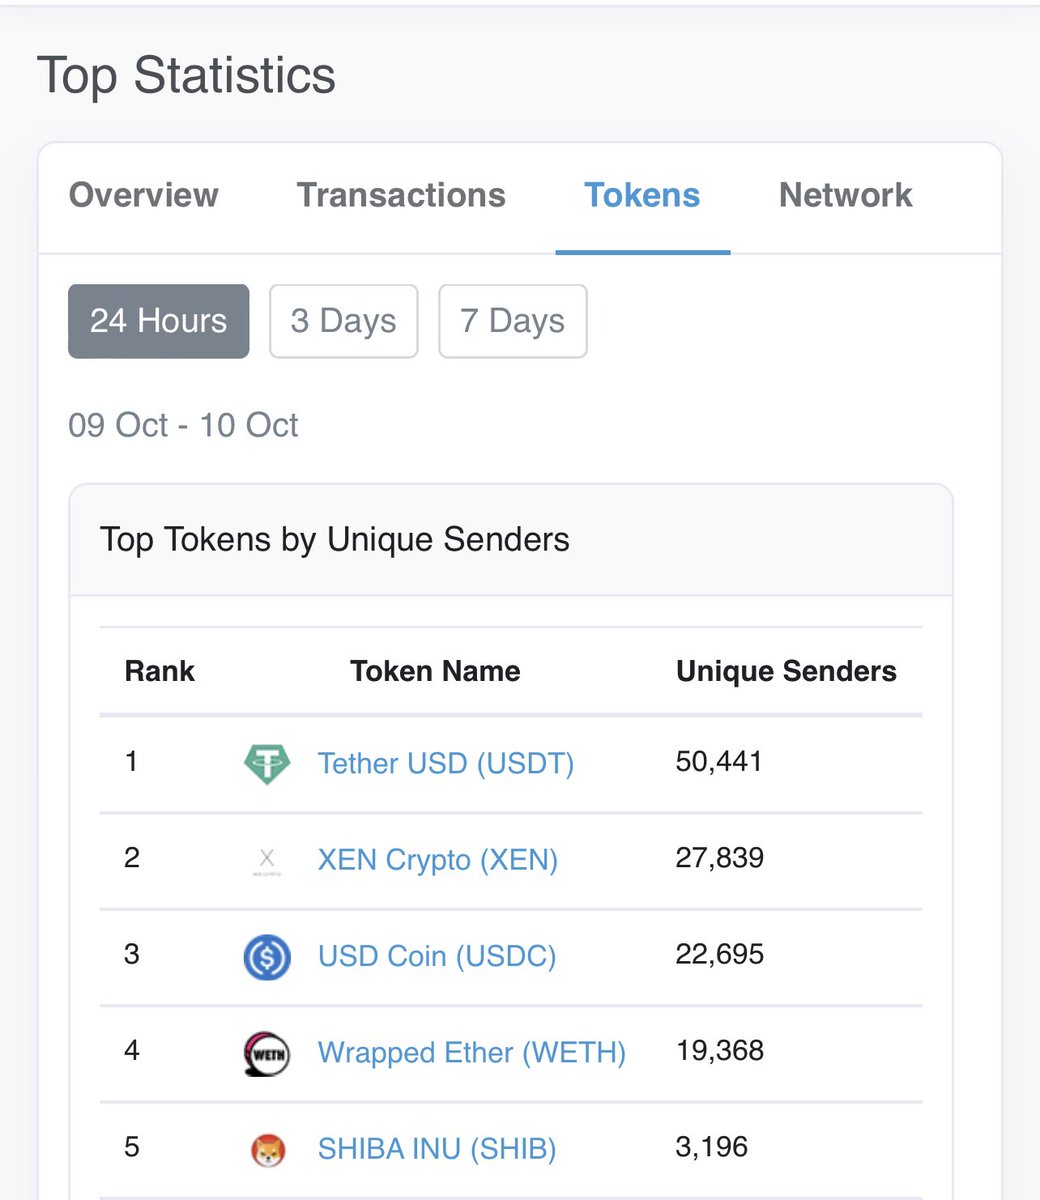Viewport: 1040px width, 1200px height.
Task: Open the Transactions tab
Action: click(401, 195)
